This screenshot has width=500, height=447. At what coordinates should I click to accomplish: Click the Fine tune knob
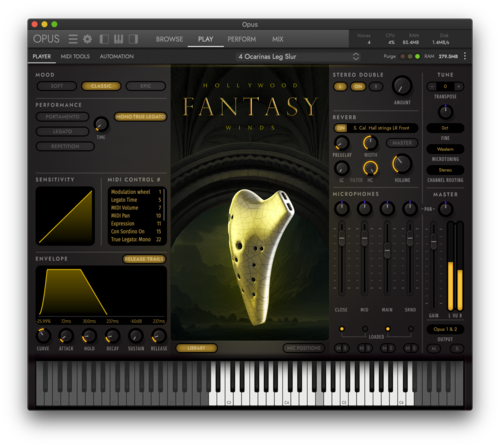[x=445, y=112]
